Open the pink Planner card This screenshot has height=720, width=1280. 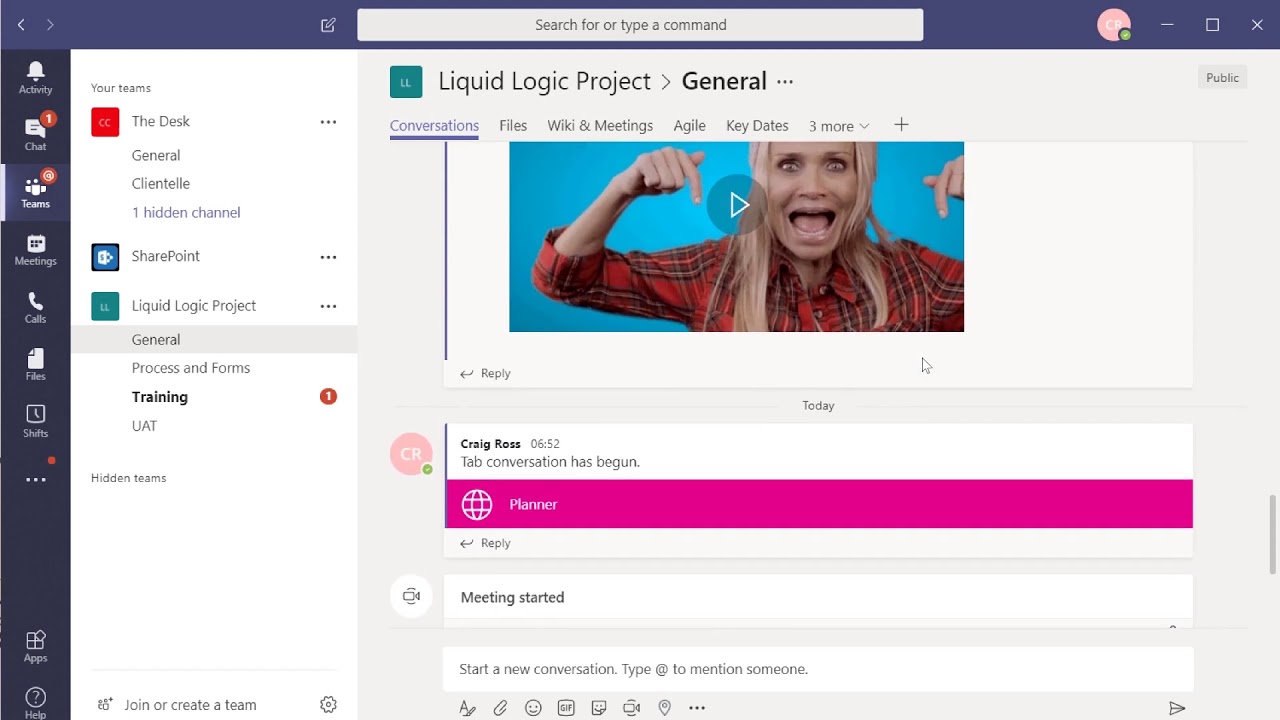pos(819,504)
